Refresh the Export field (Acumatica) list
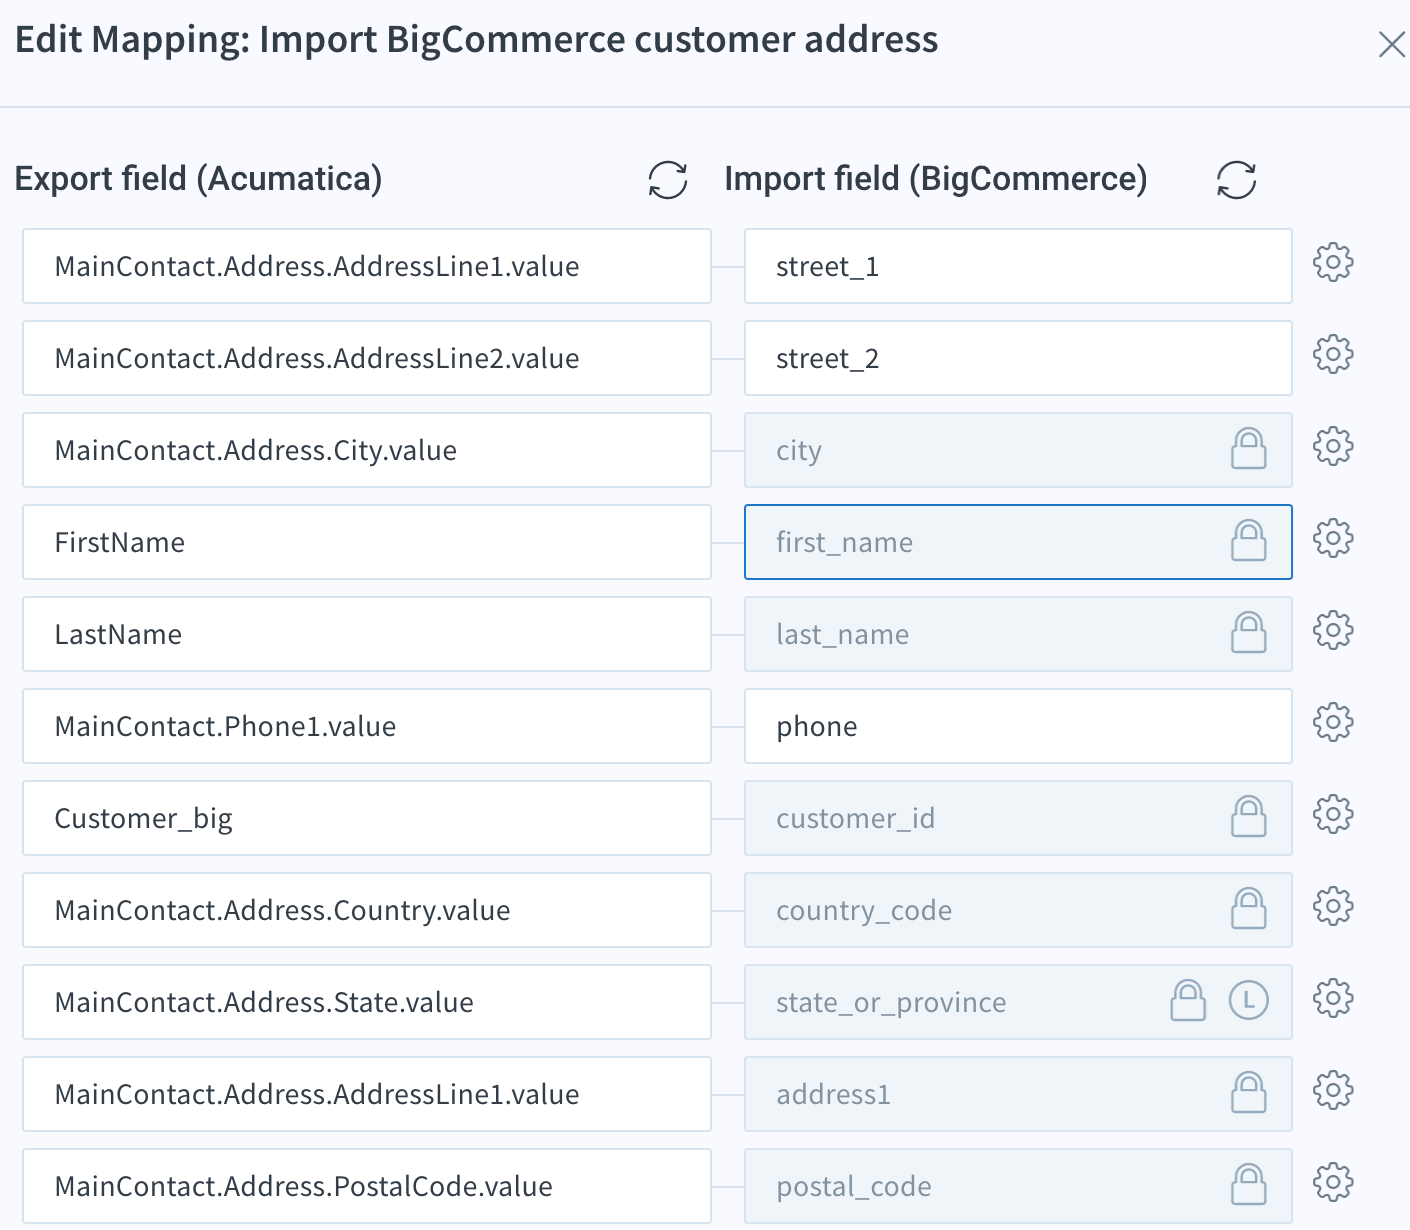 (x=668, y=180)
